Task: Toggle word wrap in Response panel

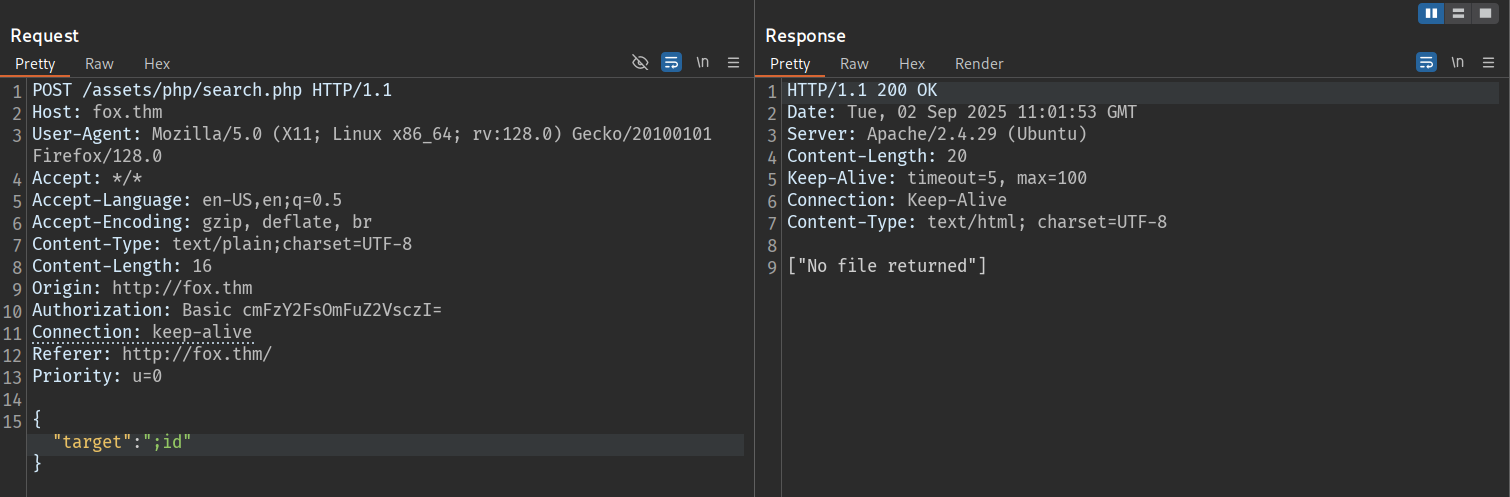Action: [x=1426, y=63]
